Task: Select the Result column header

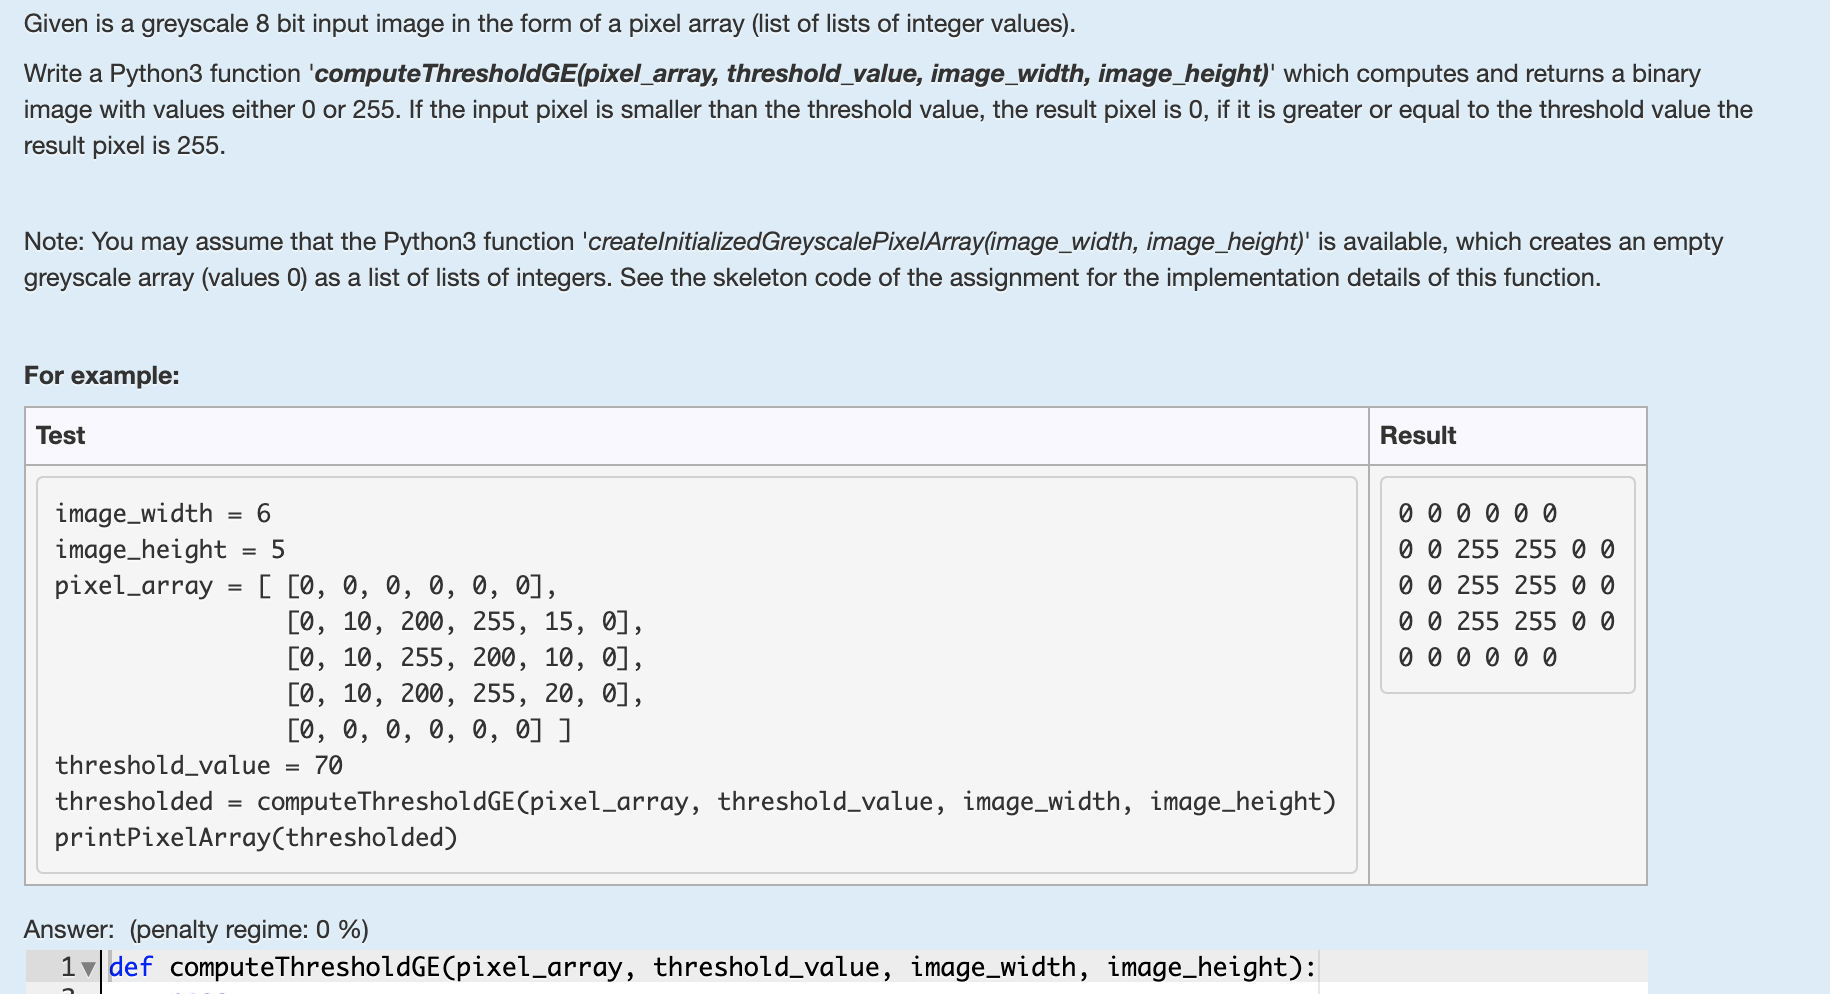Action: [x=1418, y=435]
